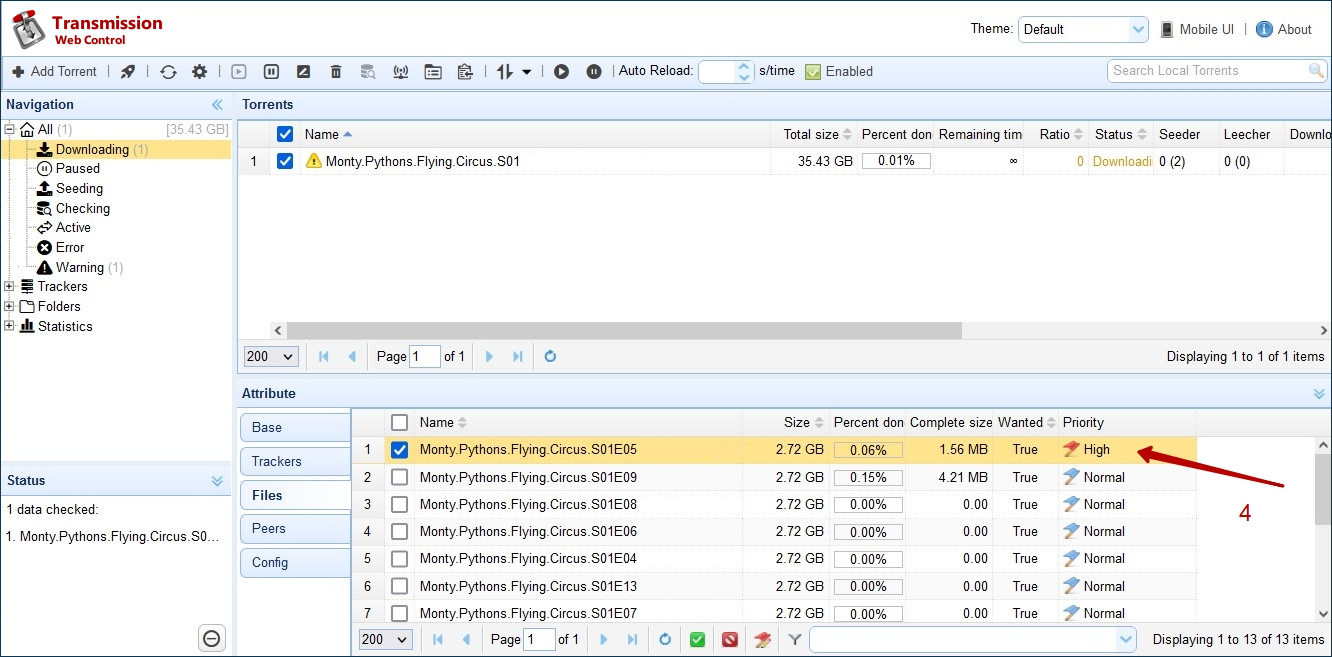Screen dimensions: 1332x657
Task: Expand the Trackers tree node
Action: coord(10,287)
